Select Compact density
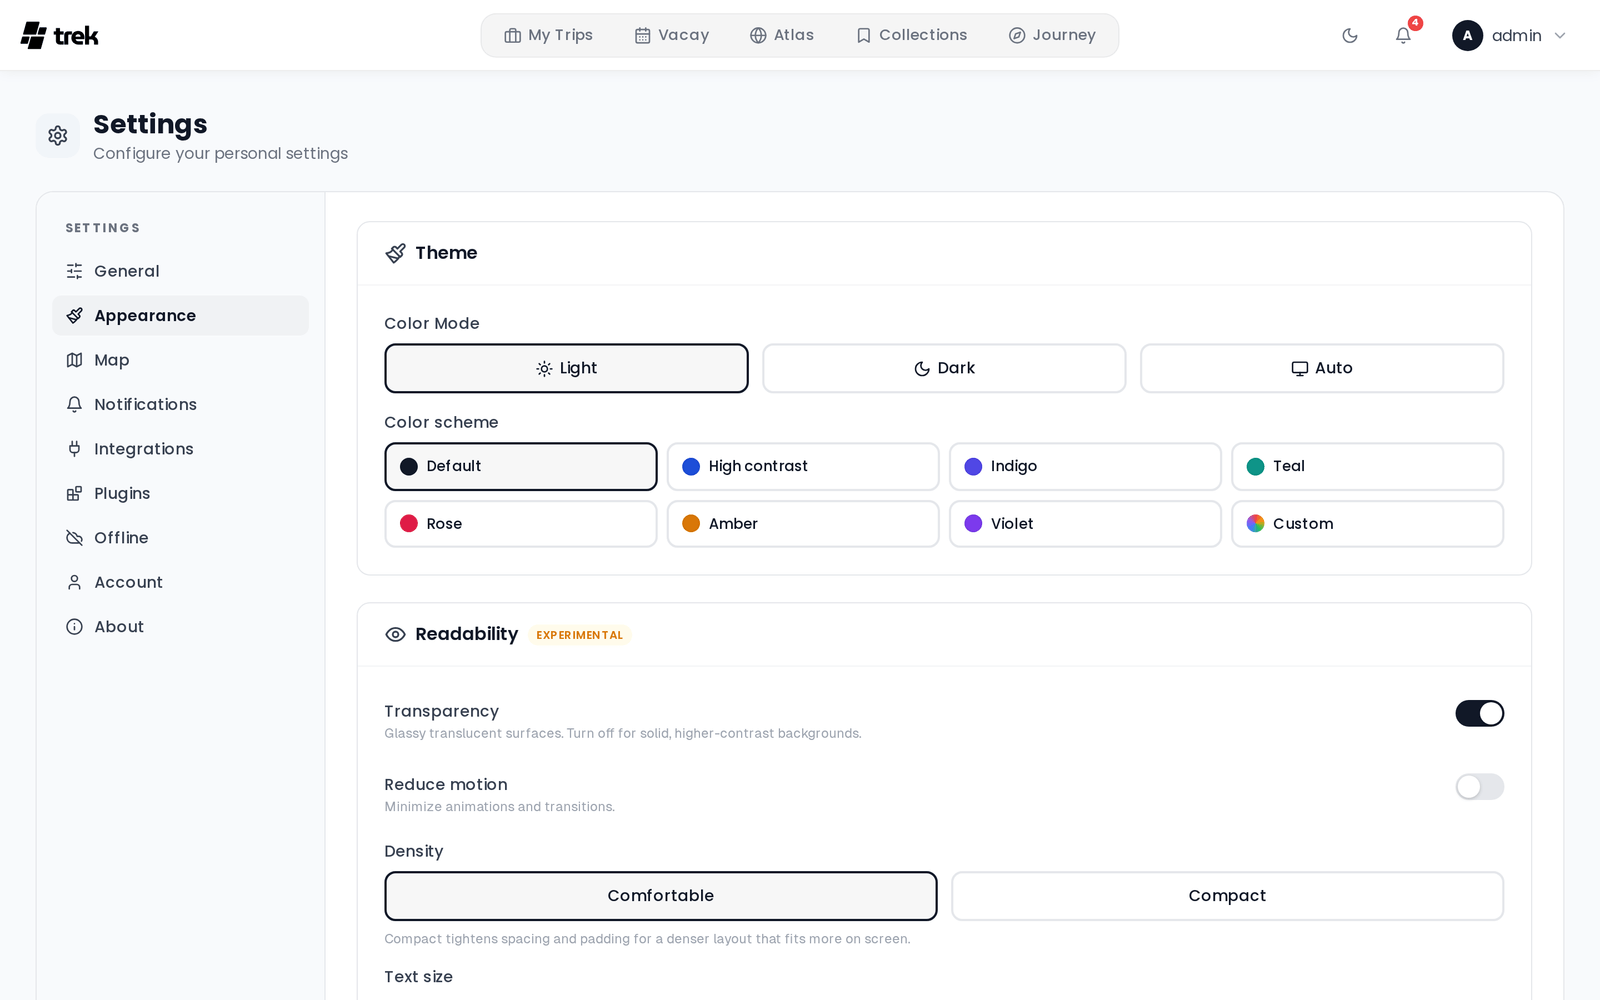Image resolution: width=1600 pixels, height=1000 pixels. tap(1227, 896)
